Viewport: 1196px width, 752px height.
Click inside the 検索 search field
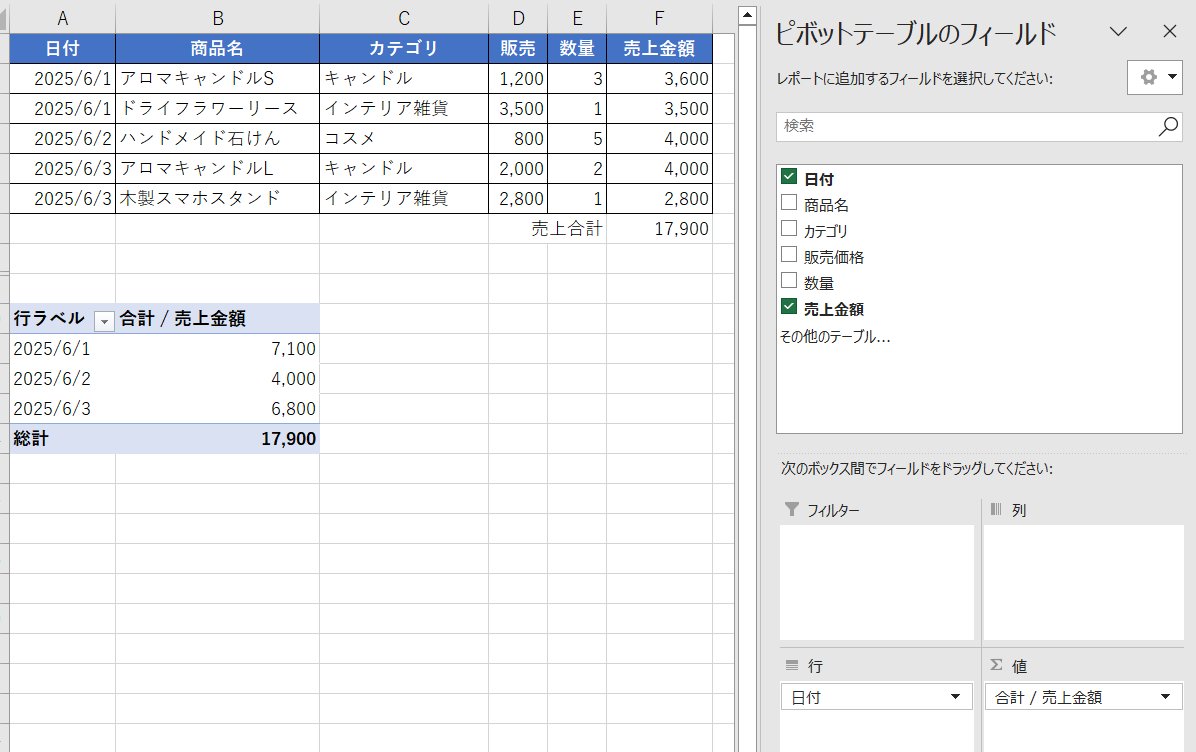tap(950, 127)
